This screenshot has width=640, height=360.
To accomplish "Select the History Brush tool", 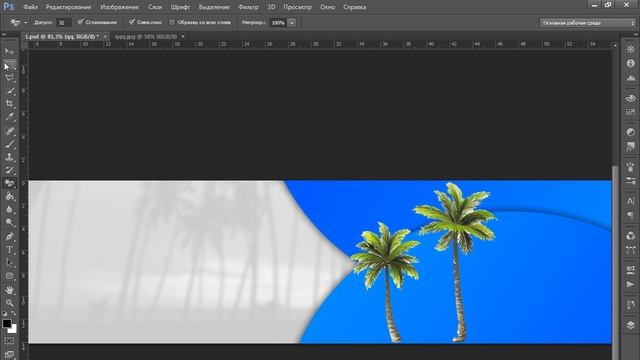I will point(9,170).
